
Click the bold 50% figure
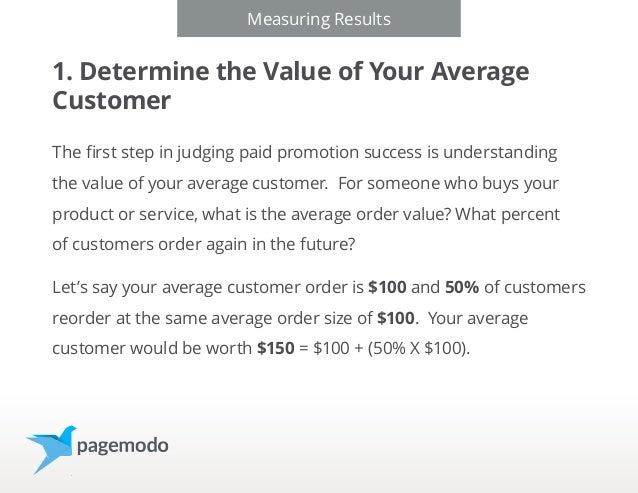tap(462, 287)
